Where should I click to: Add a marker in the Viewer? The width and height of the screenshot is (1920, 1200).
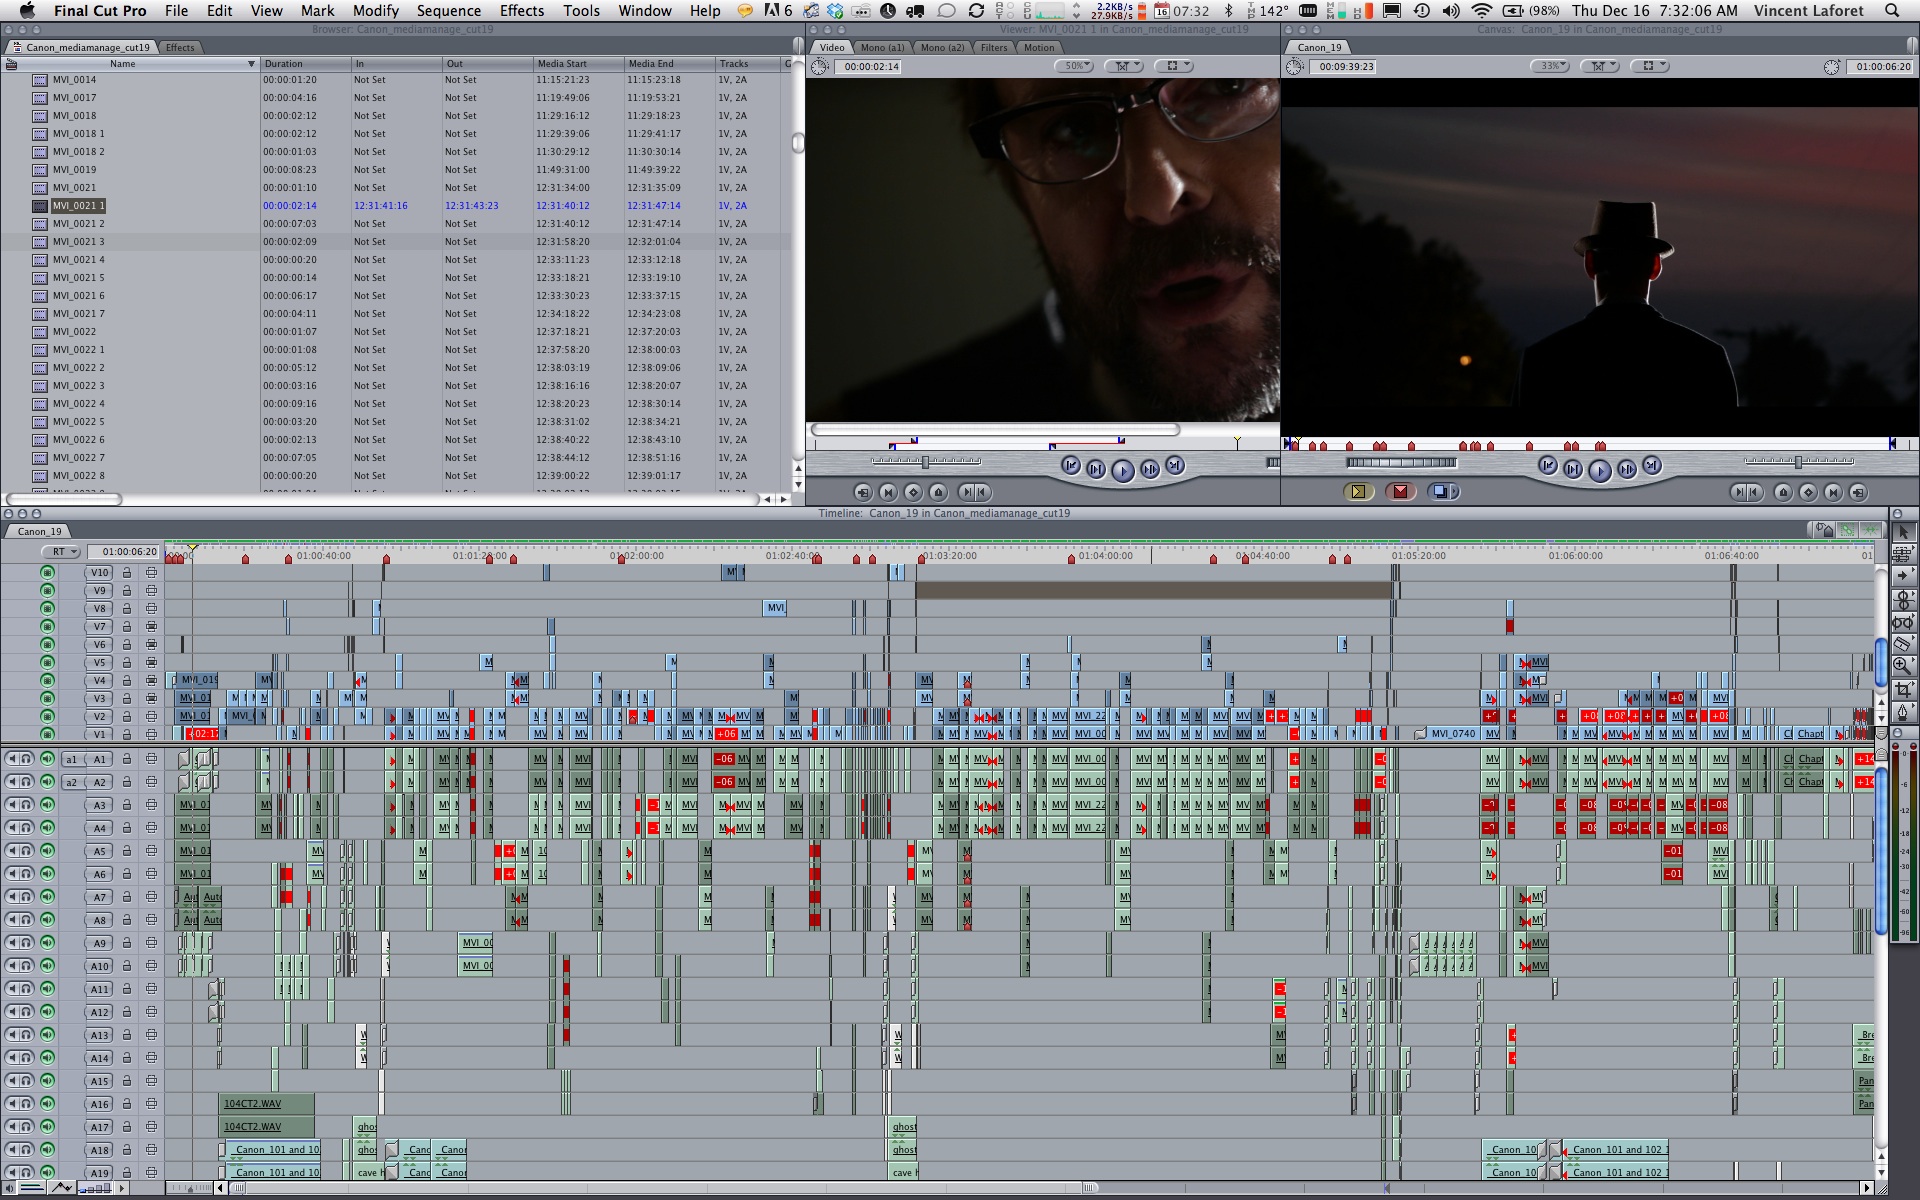(938, 492)
